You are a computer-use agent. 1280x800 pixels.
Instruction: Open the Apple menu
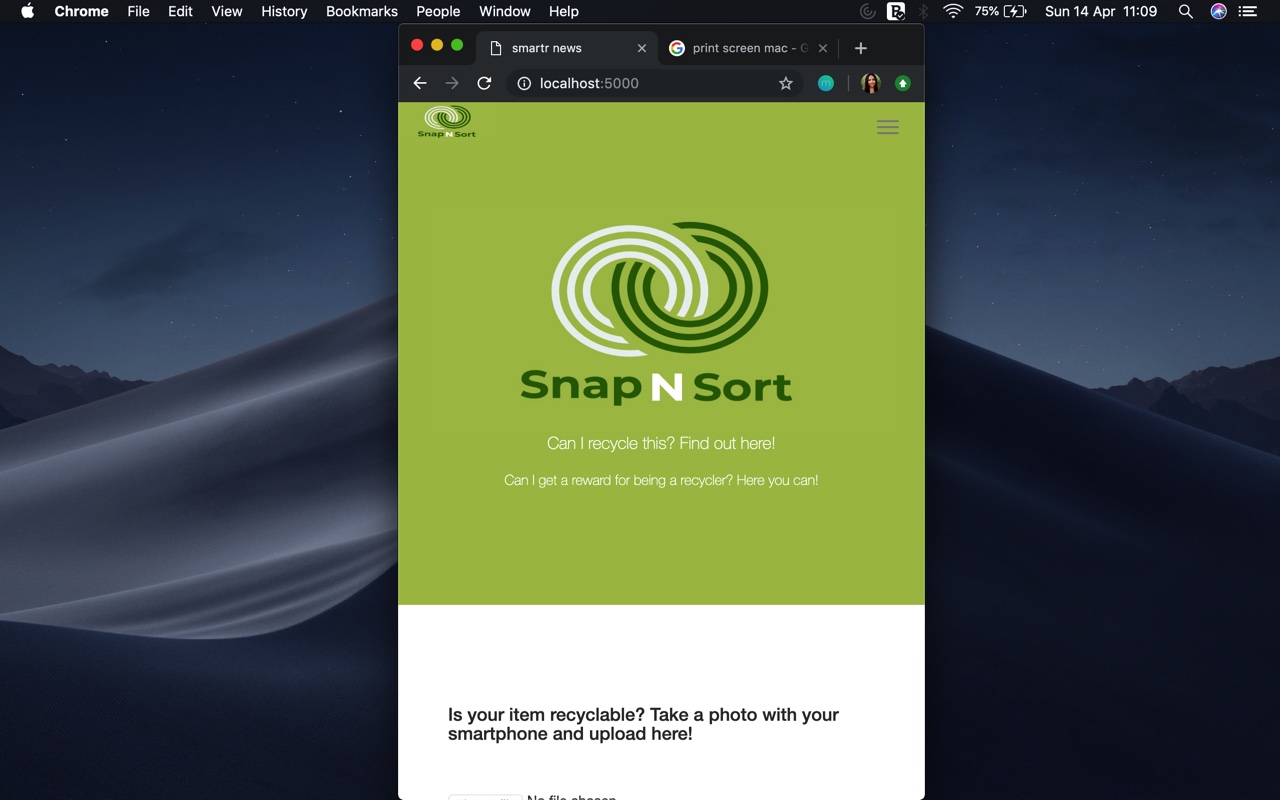pyautogui.click(x=27, y=11)
